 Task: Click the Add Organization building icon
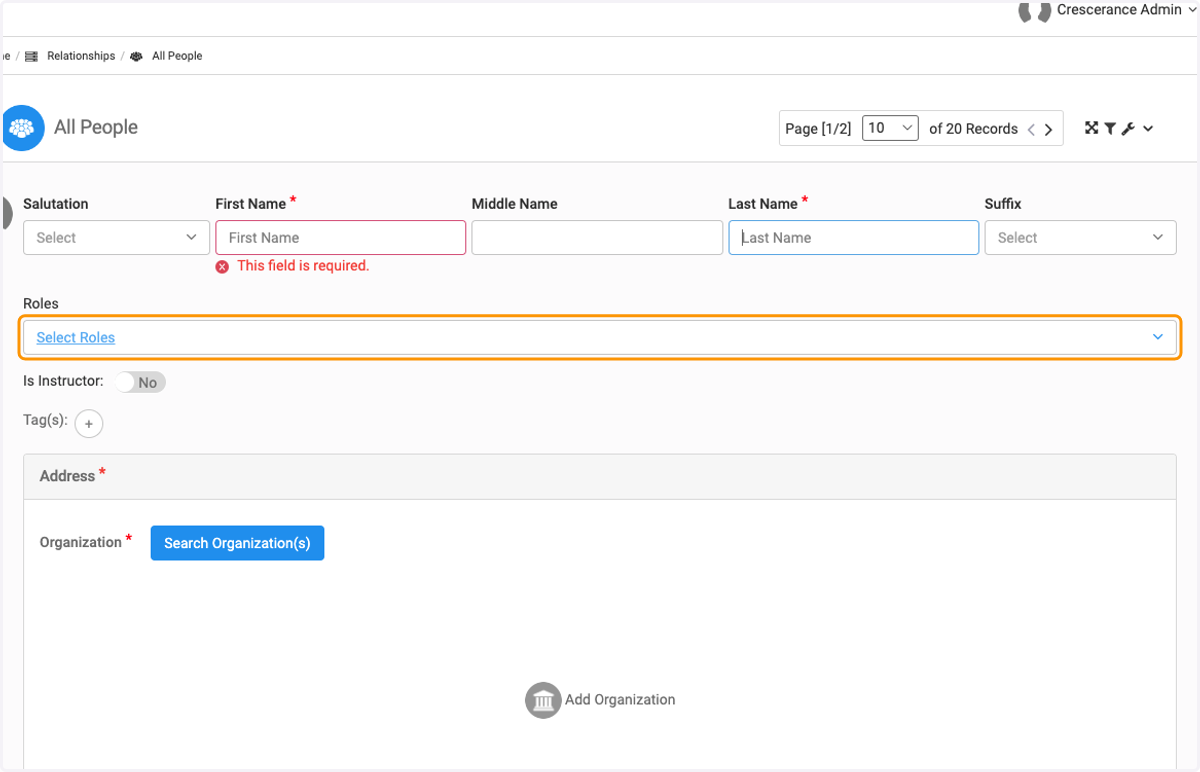click(x=543, y=700)
